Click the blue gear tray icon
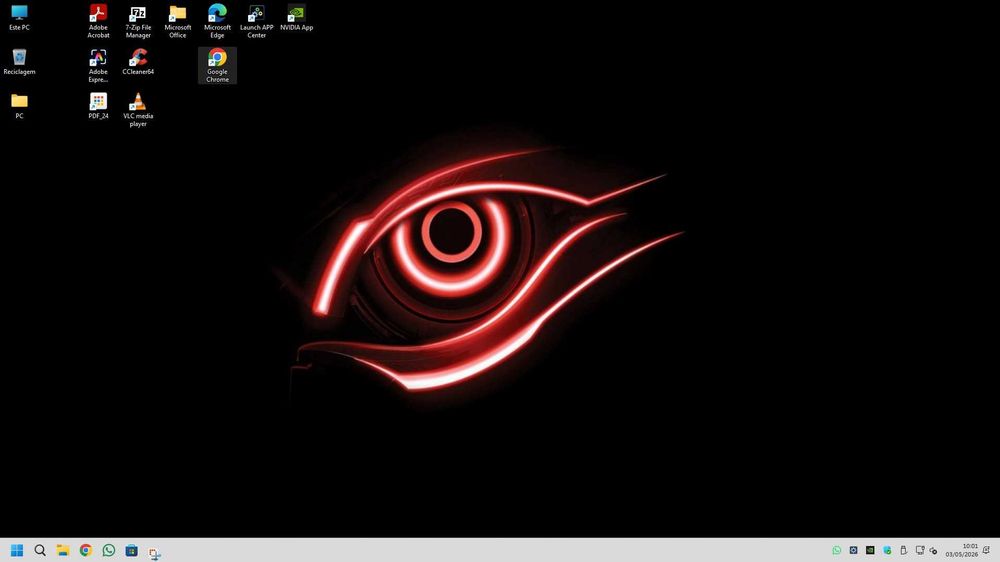 pos(853,550)
